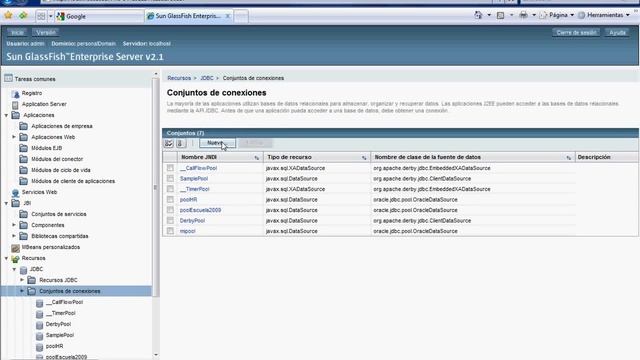Click the Versión header button

pos(46,33)
